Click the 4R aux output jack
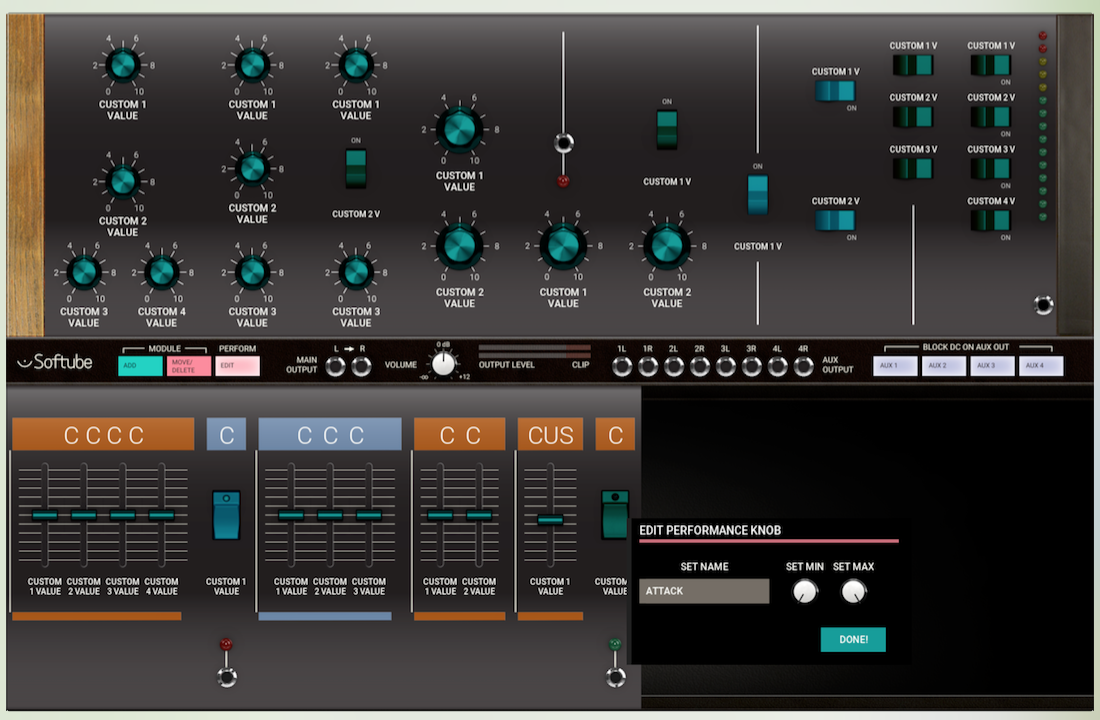This screenshot has width=1100, height=720. 803,367
